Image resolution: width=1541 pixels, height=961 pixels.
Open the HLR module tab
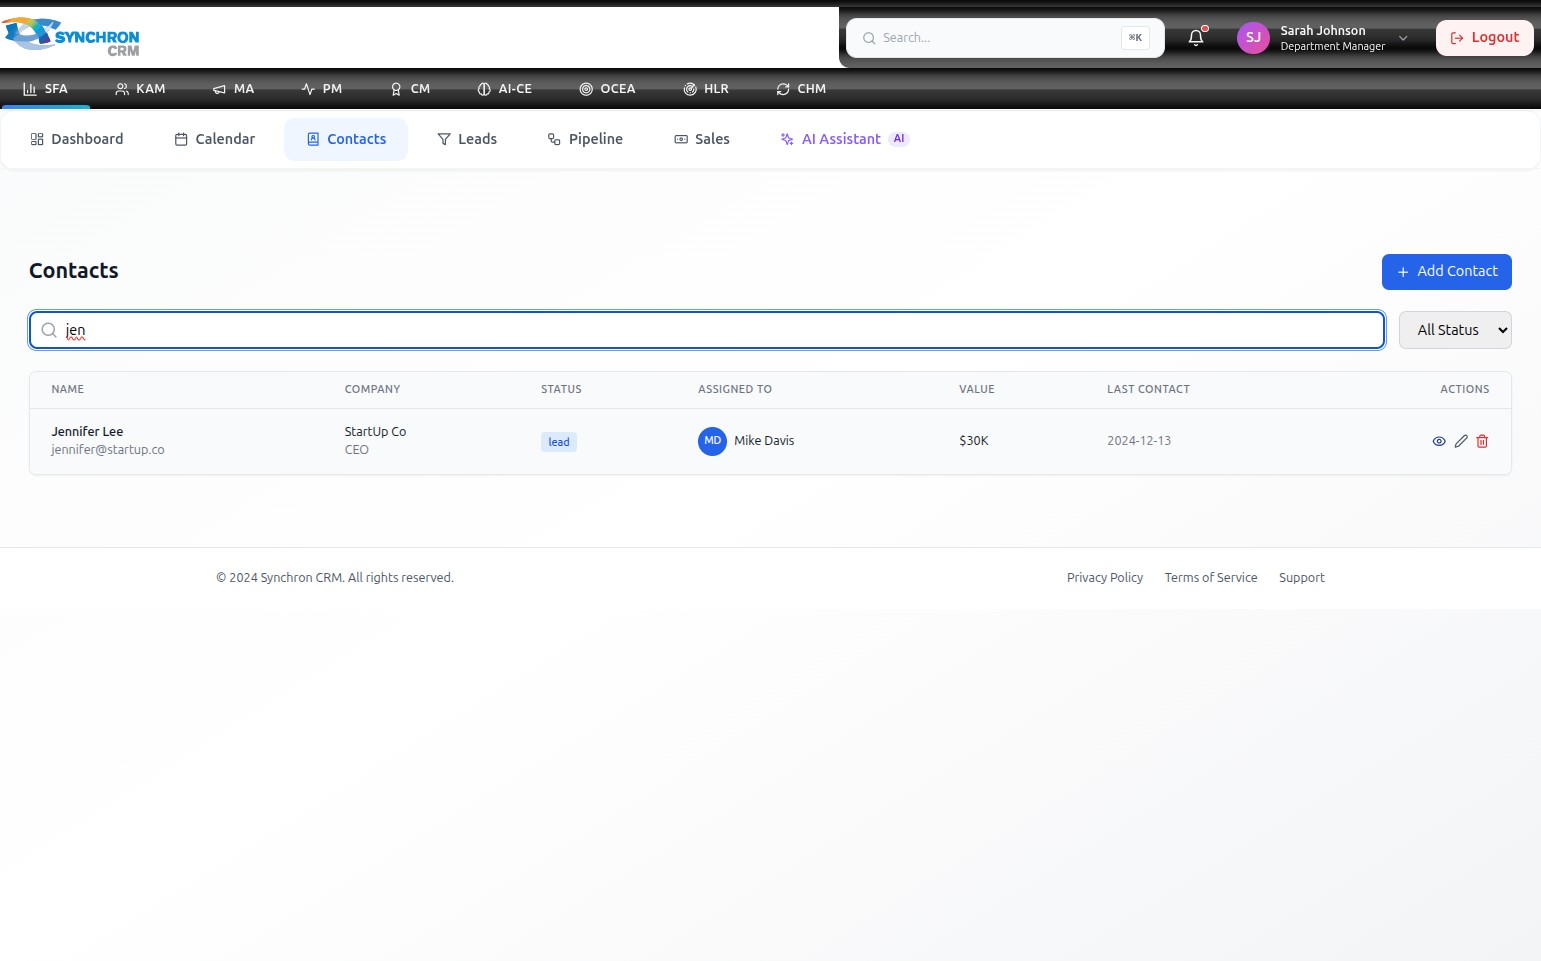click(706, 89)
